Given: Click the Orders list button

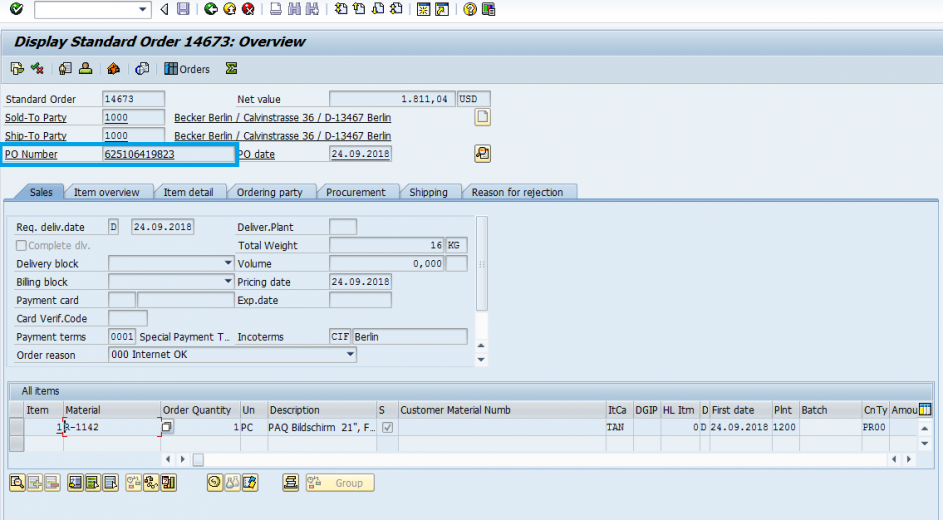Looking at the screenshot, I should pos(187,69).
